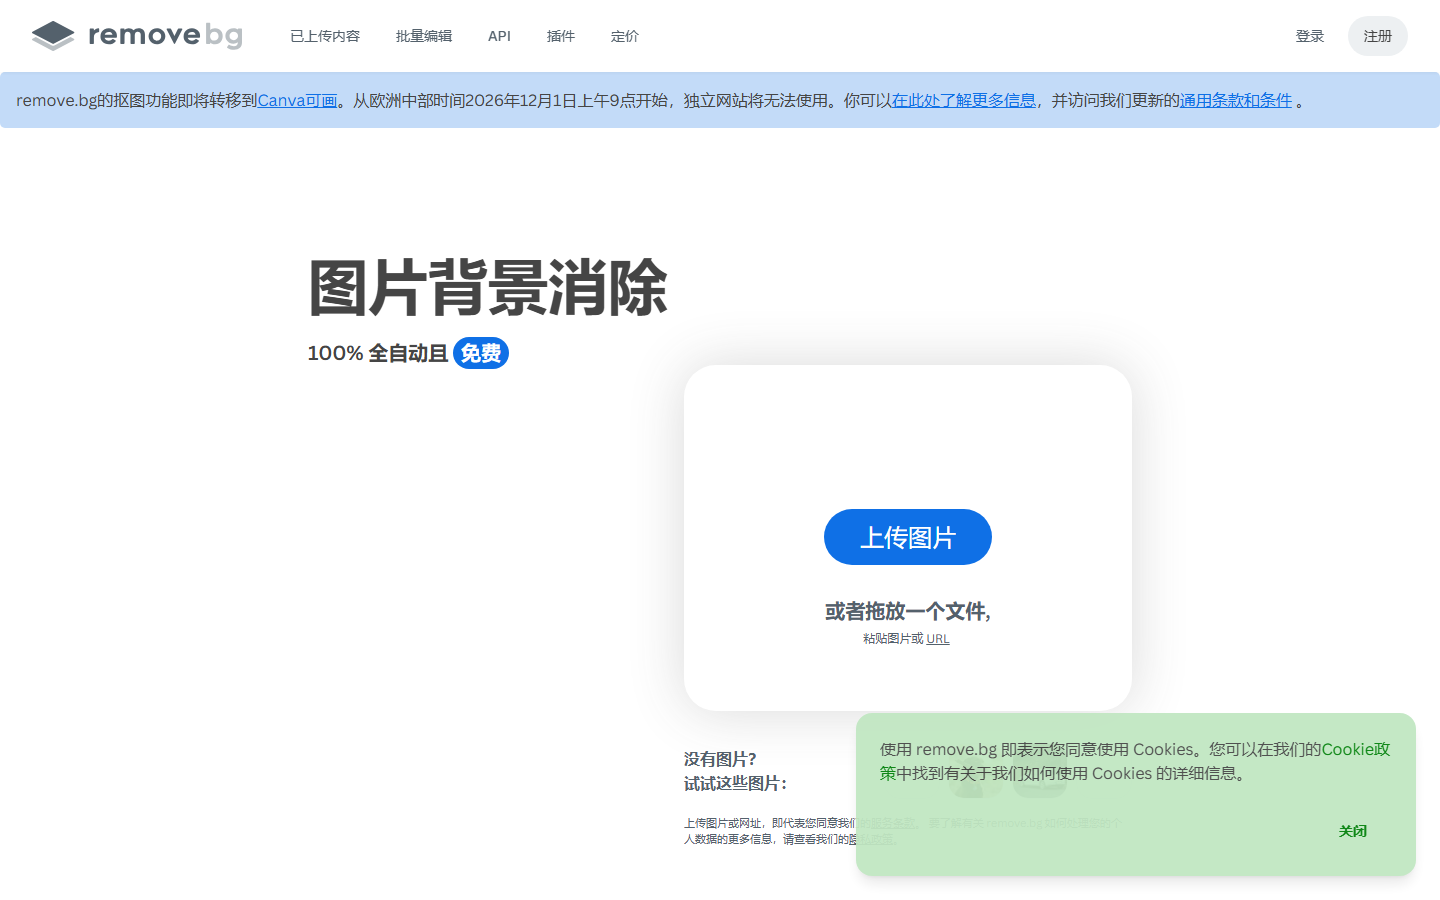Go to 批量编辑 in the navigation
Viewport: 1440px width, 900px height.
424,36
